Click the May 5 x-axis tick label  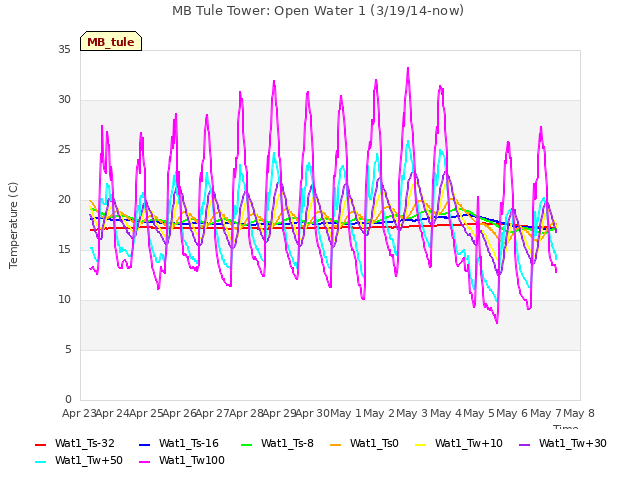pos(479,413)
